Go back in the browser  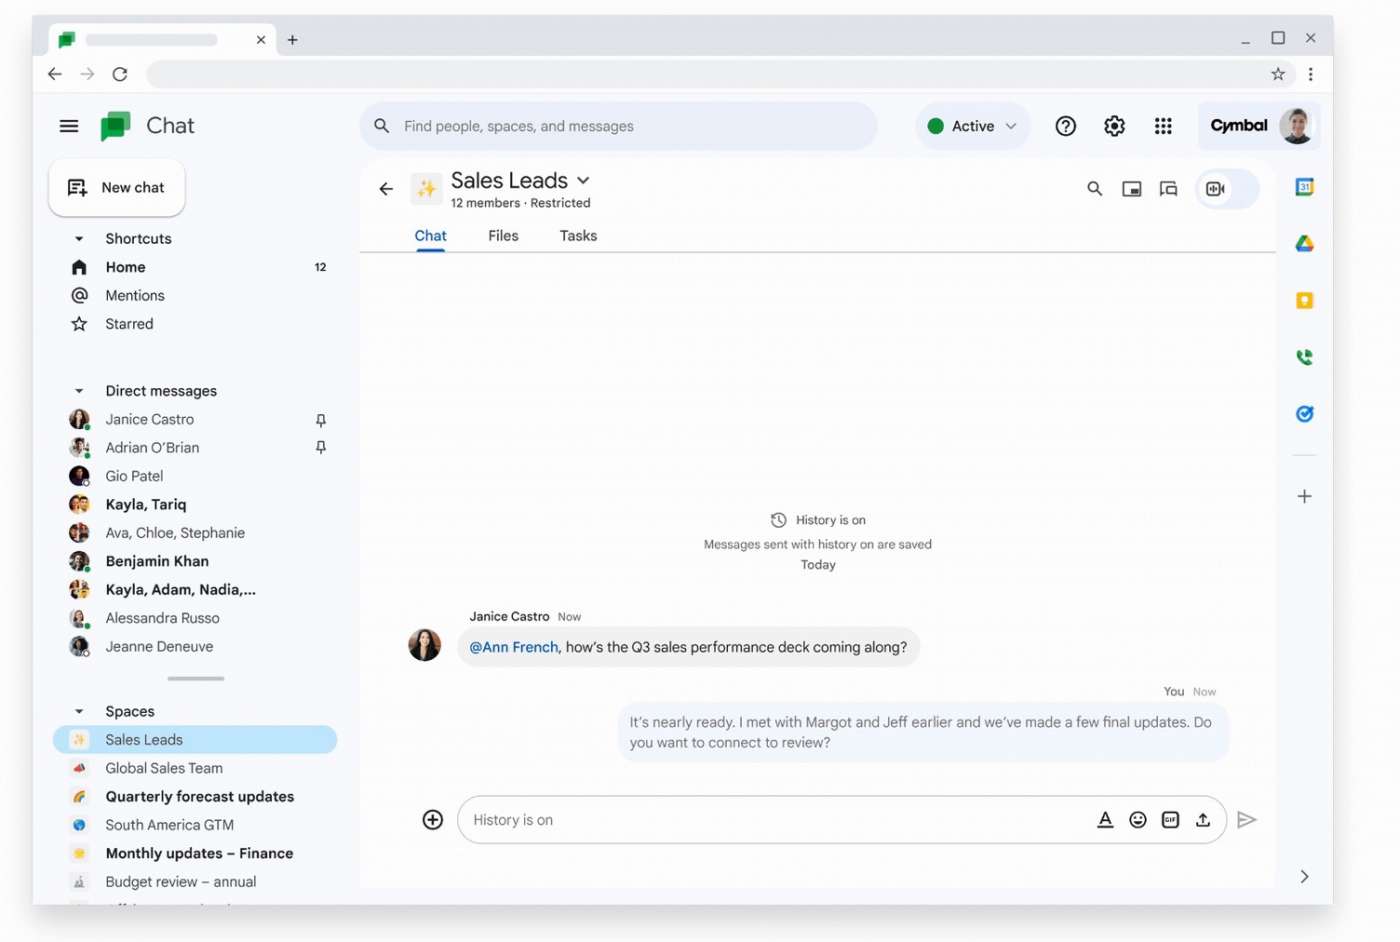[55, 74]
